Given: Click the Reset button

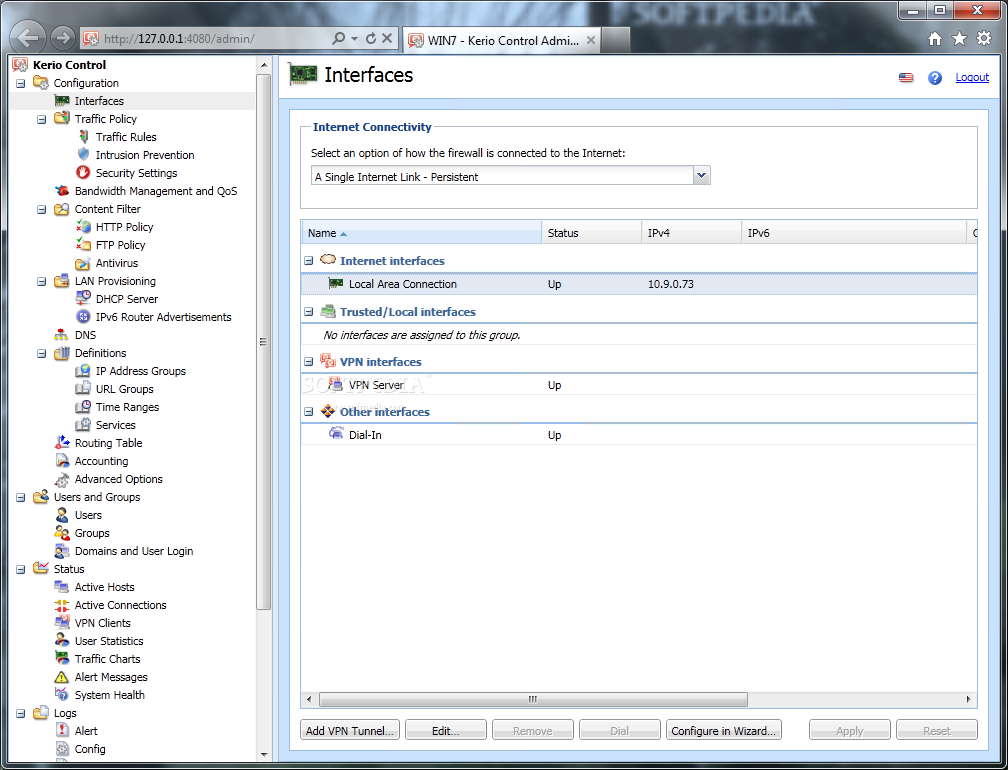Looking at the screenshot, I should [x=937, y=730].
